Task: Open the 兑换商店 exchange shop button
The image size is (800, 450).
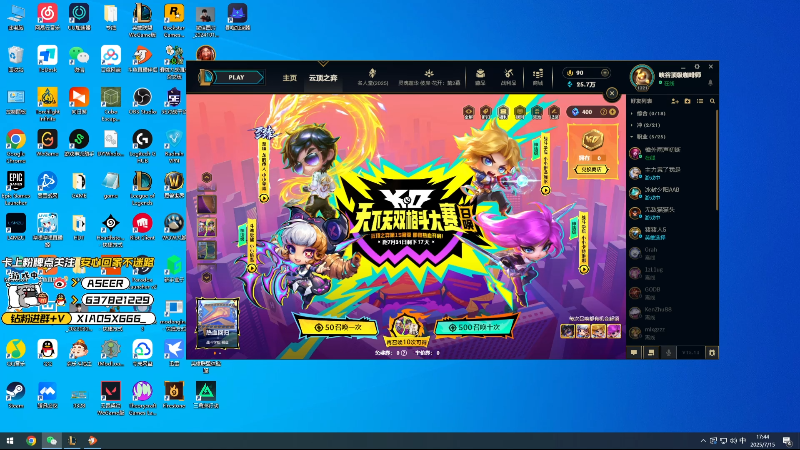Action: tap(592, 169)
